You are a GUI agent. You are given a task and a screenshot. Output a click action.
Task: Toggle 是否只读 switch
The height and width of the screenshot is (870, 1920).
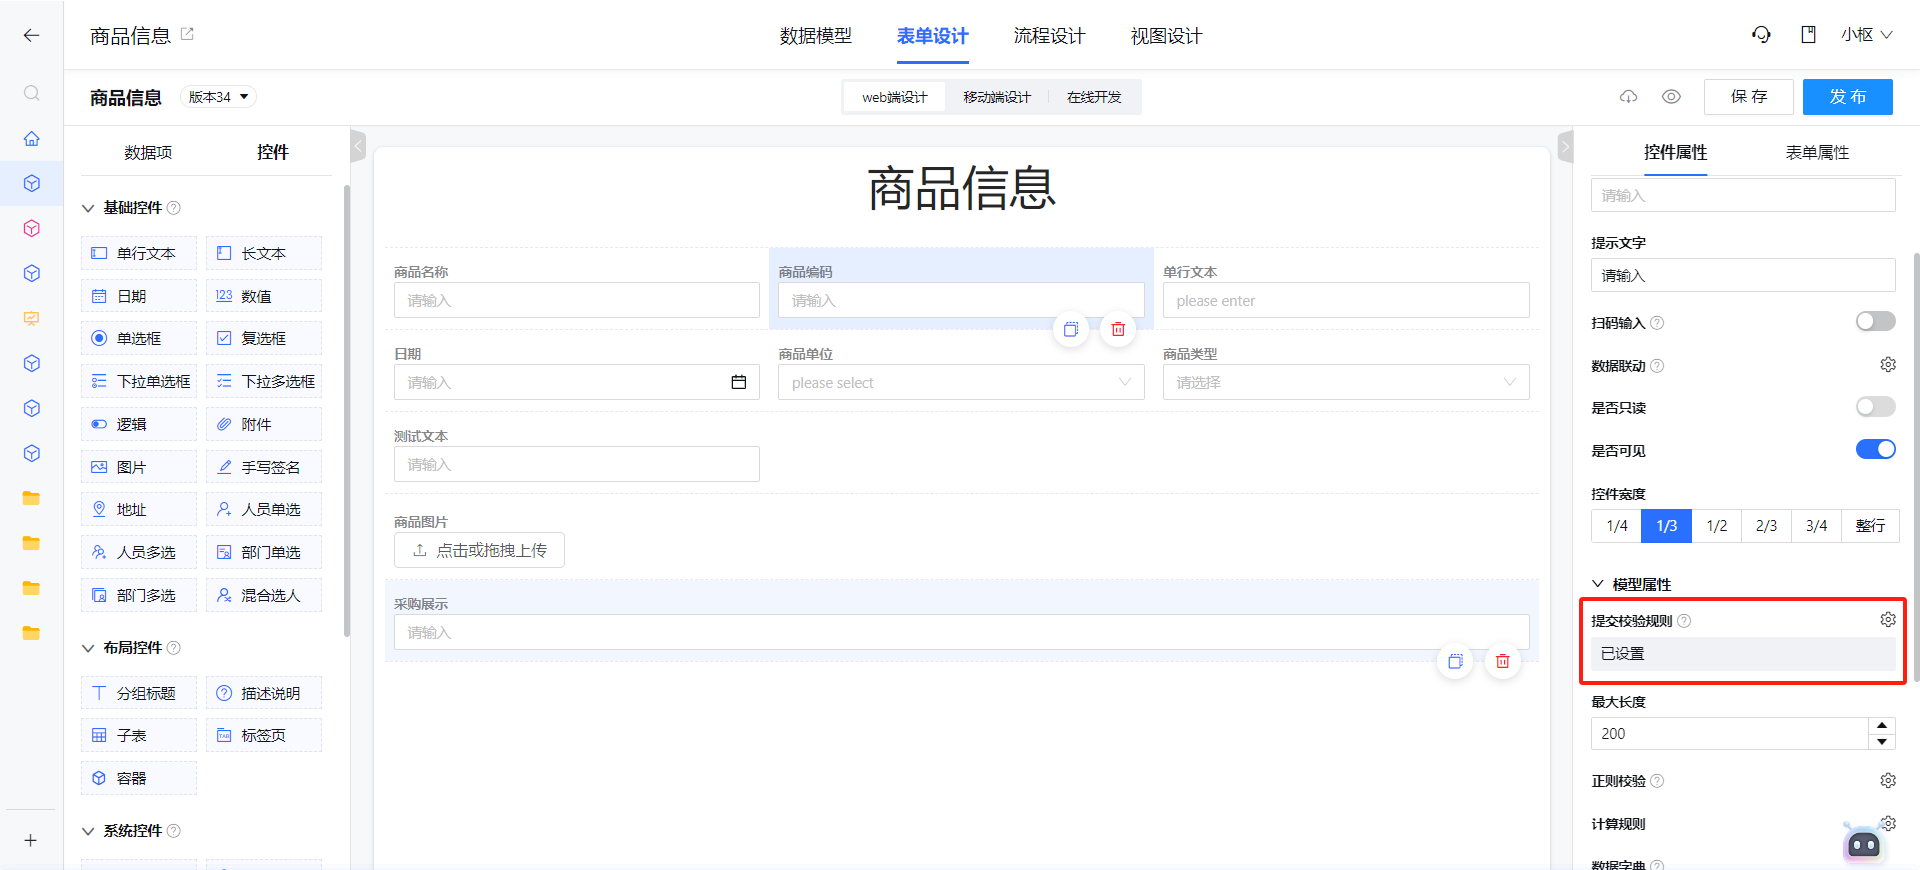1875,406
